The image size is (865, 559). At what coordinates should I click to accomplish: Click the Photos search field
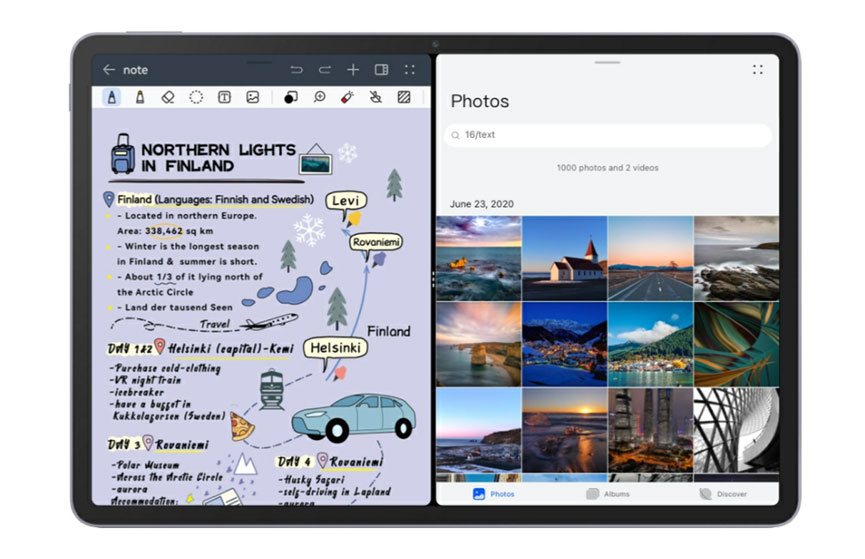pos(607,135)
